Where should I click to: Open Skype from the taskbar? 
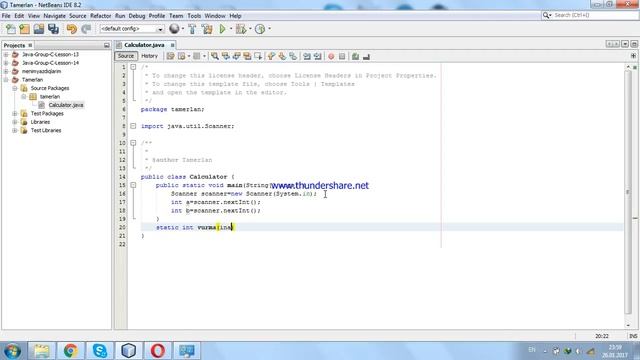(x=100, y=351)
